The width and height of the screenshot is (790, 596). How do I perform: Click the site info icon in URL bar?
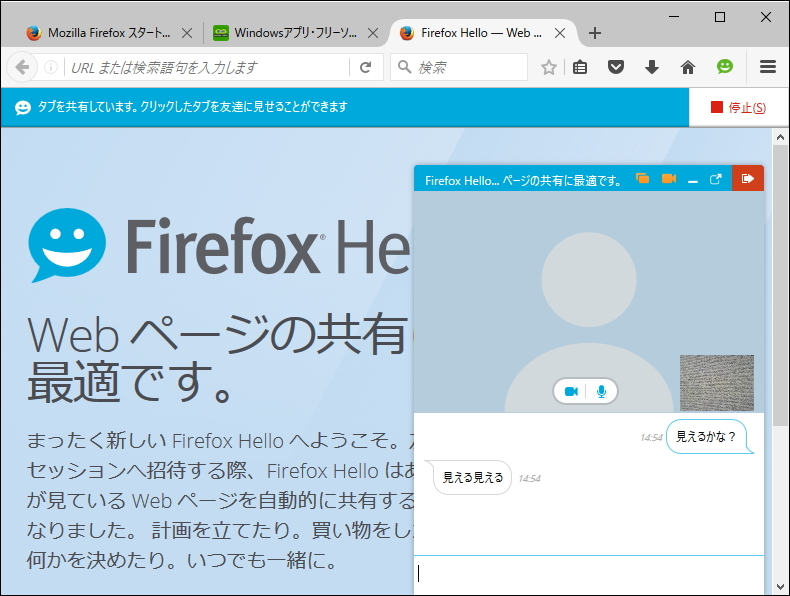coord(51,67)
